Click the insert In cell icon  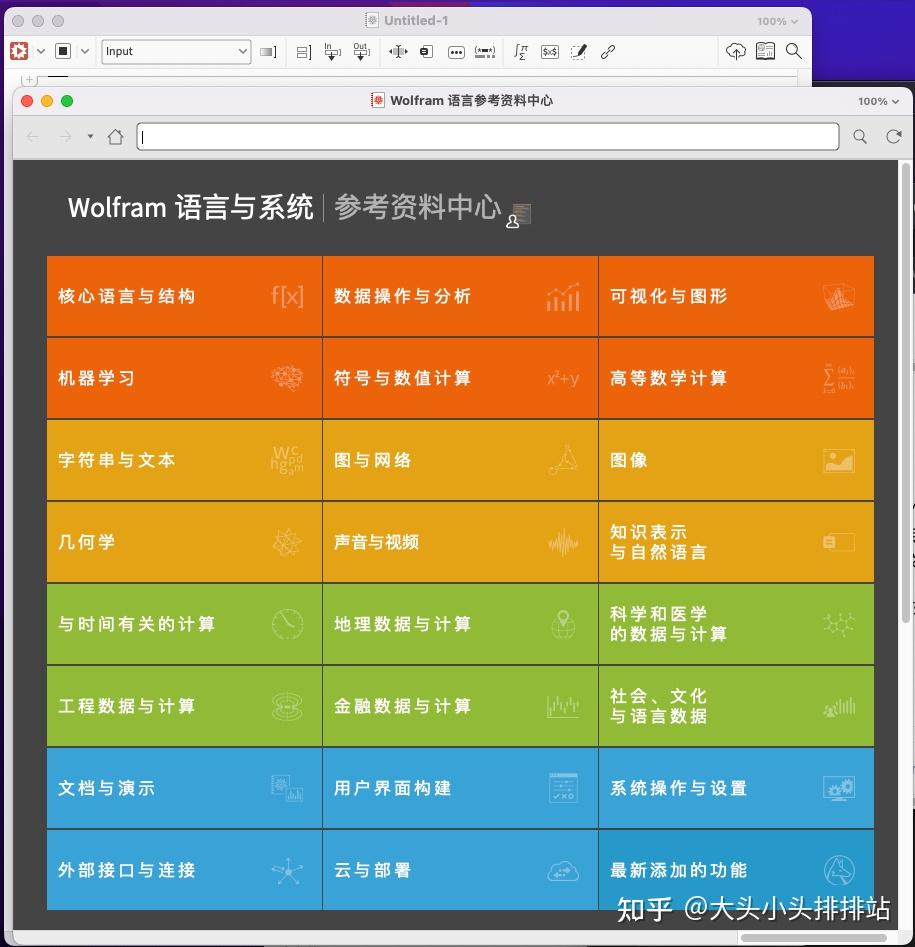pos(332,51)
